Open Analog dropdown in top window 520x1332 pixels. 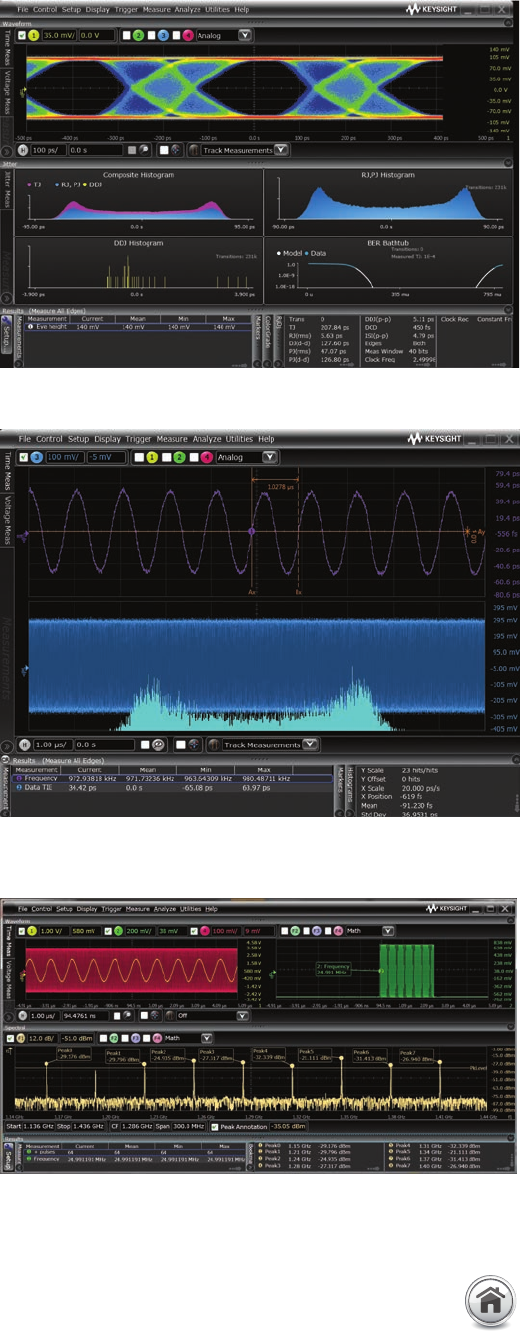pos(244,35)
